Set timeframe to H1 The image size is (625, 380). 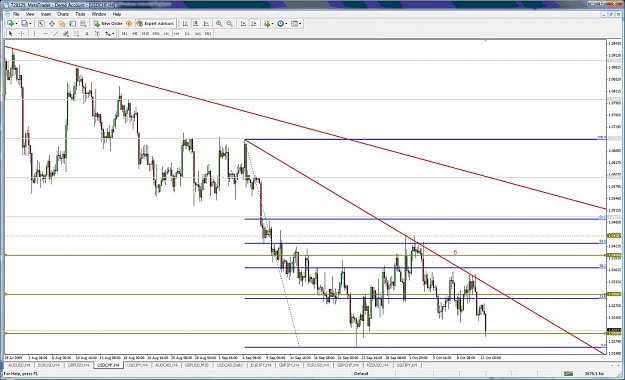[x=166, y=33]
